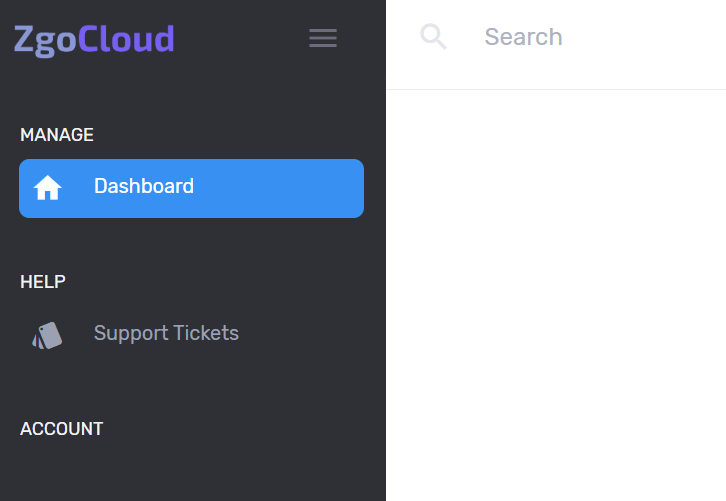
Task: Open the Support Tickets menu item
Action: pos(191,334)
